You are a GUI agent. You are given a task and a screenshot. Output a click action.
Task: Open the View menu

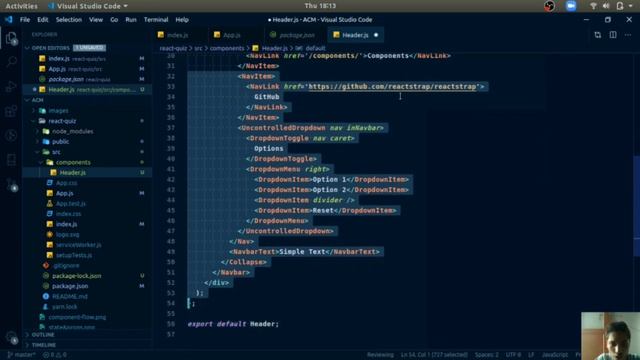tap(96, 20)
